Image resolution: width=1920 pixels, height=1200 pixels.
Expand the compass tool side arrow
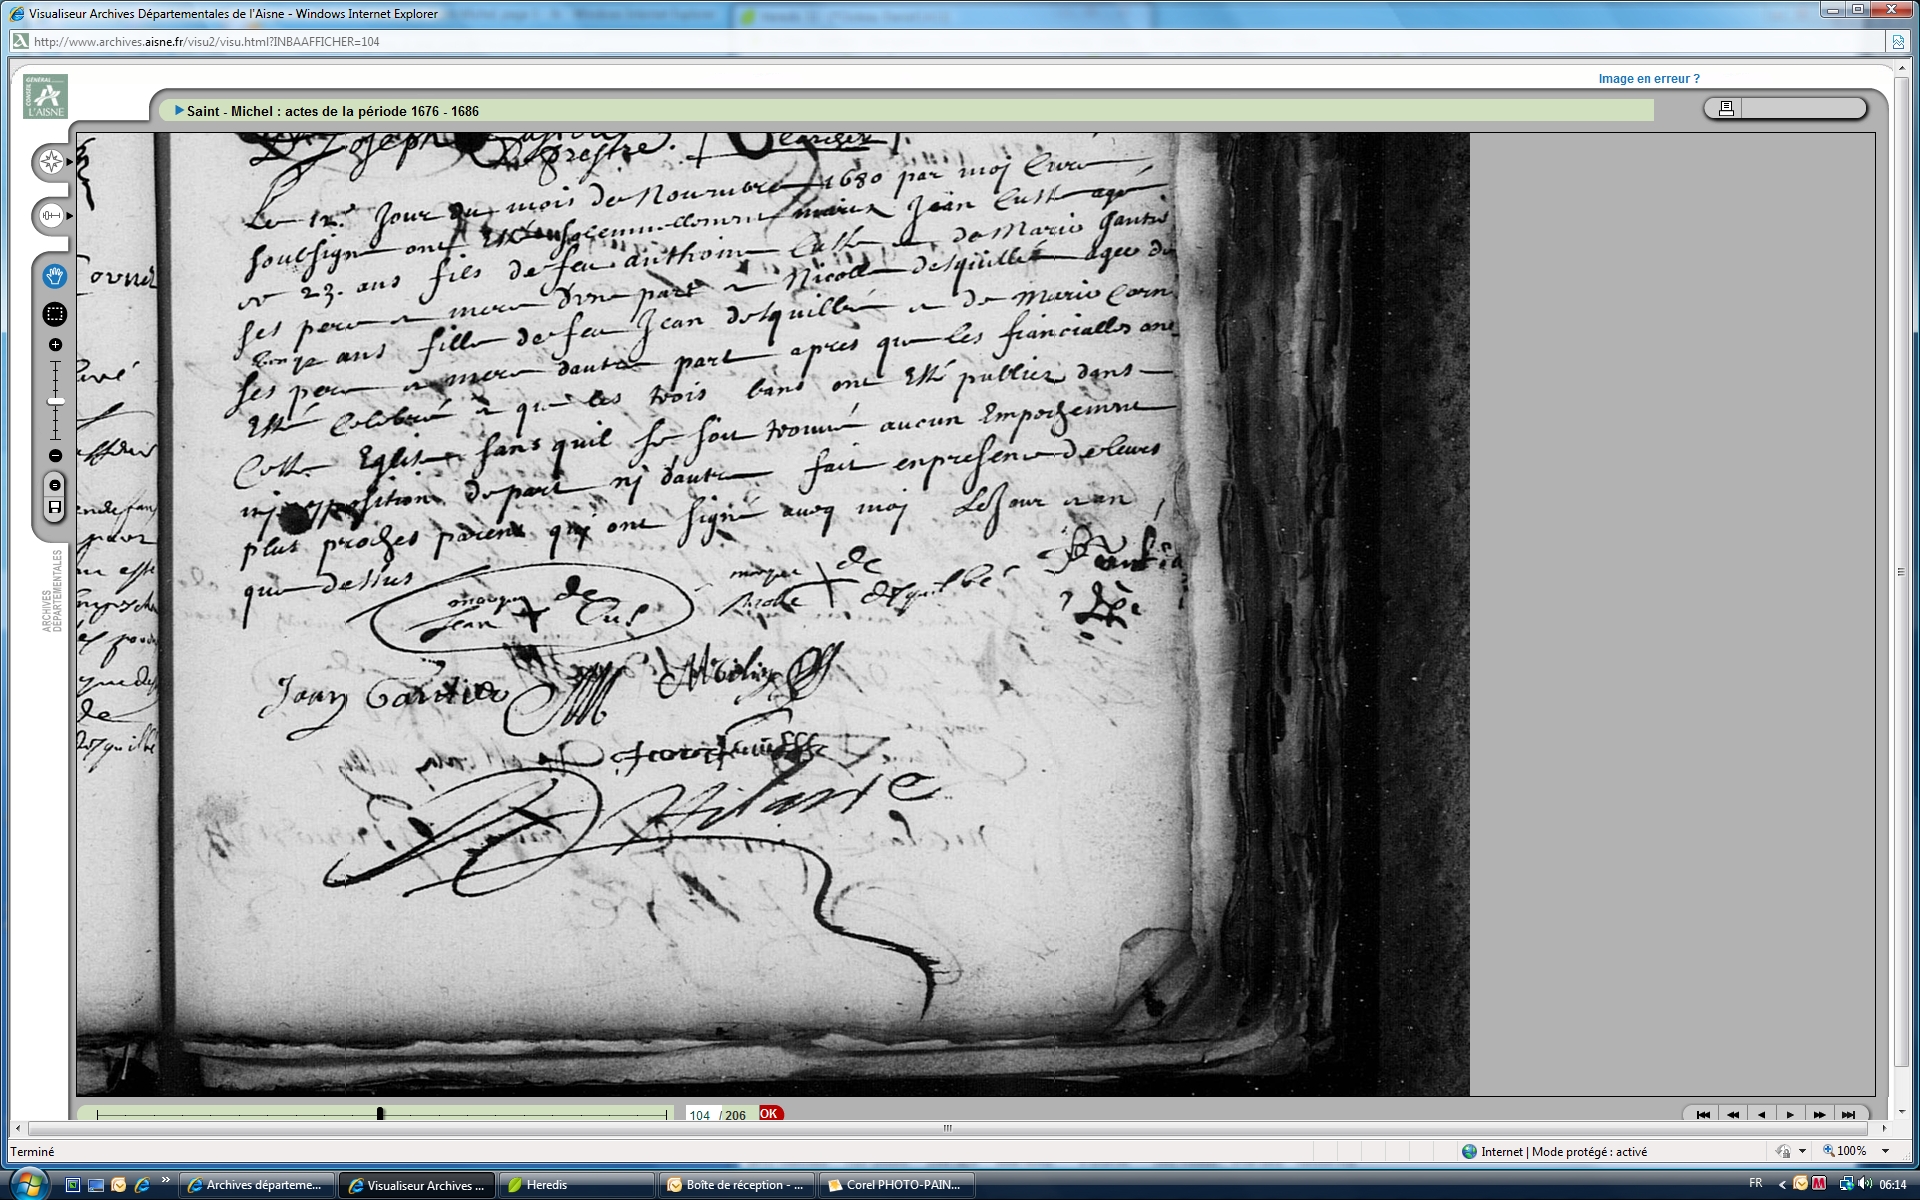pos(69,162)
